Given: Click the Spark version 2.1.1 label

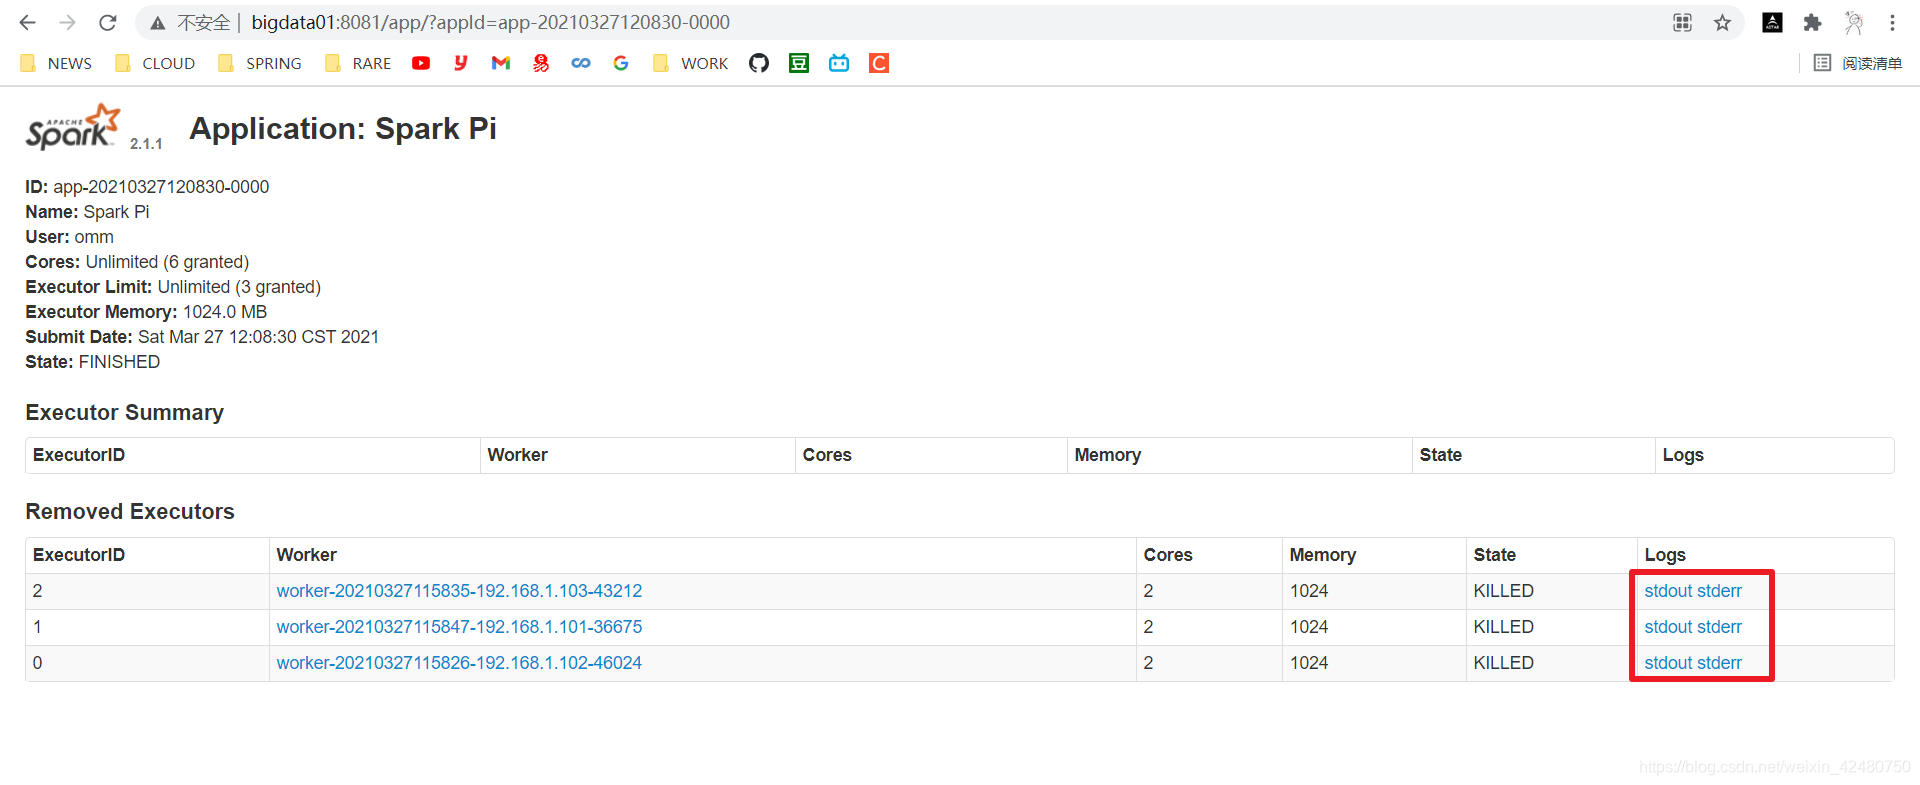Looking at the screenshot, I should [x=146, y=144].
